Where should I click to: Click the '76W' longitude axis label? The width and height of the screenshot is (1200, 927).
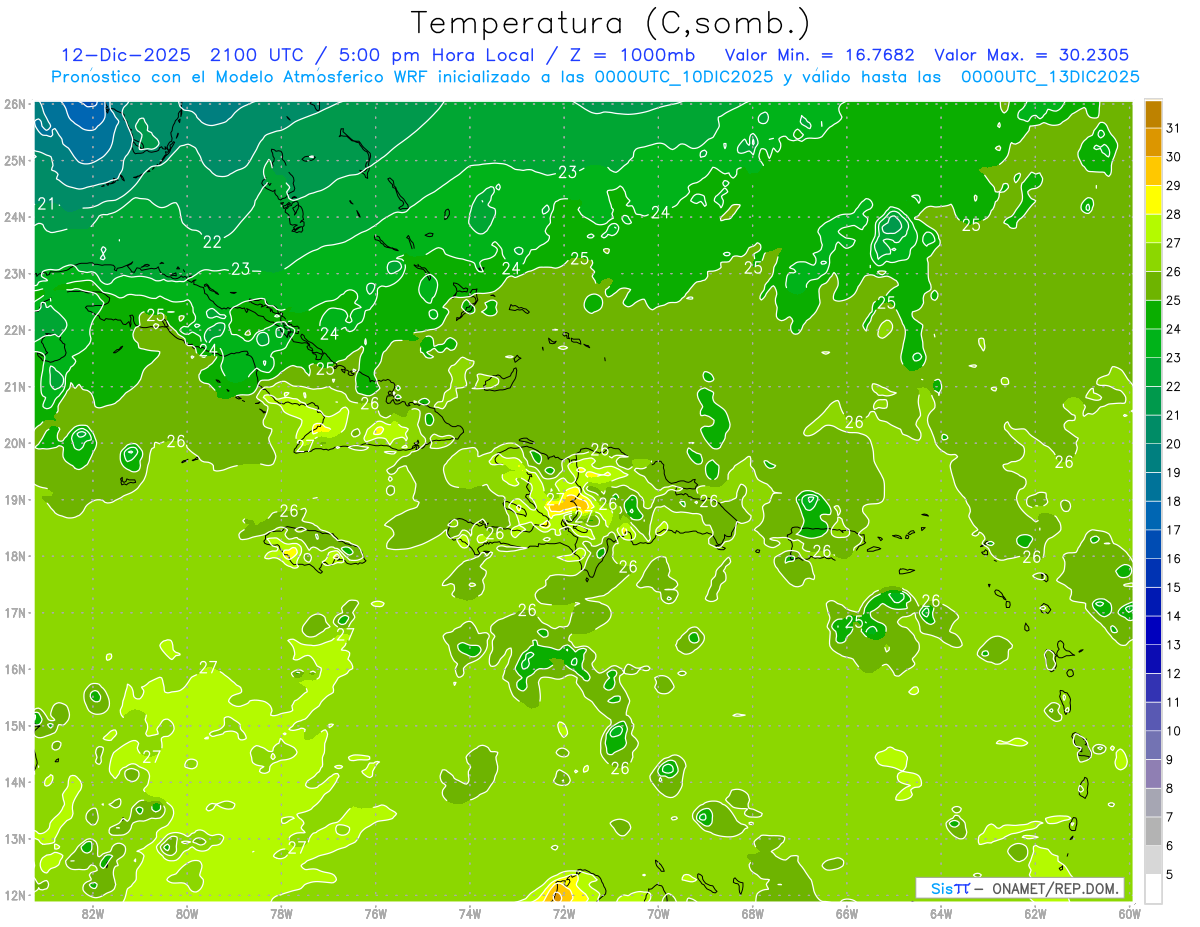pos(376,913)
